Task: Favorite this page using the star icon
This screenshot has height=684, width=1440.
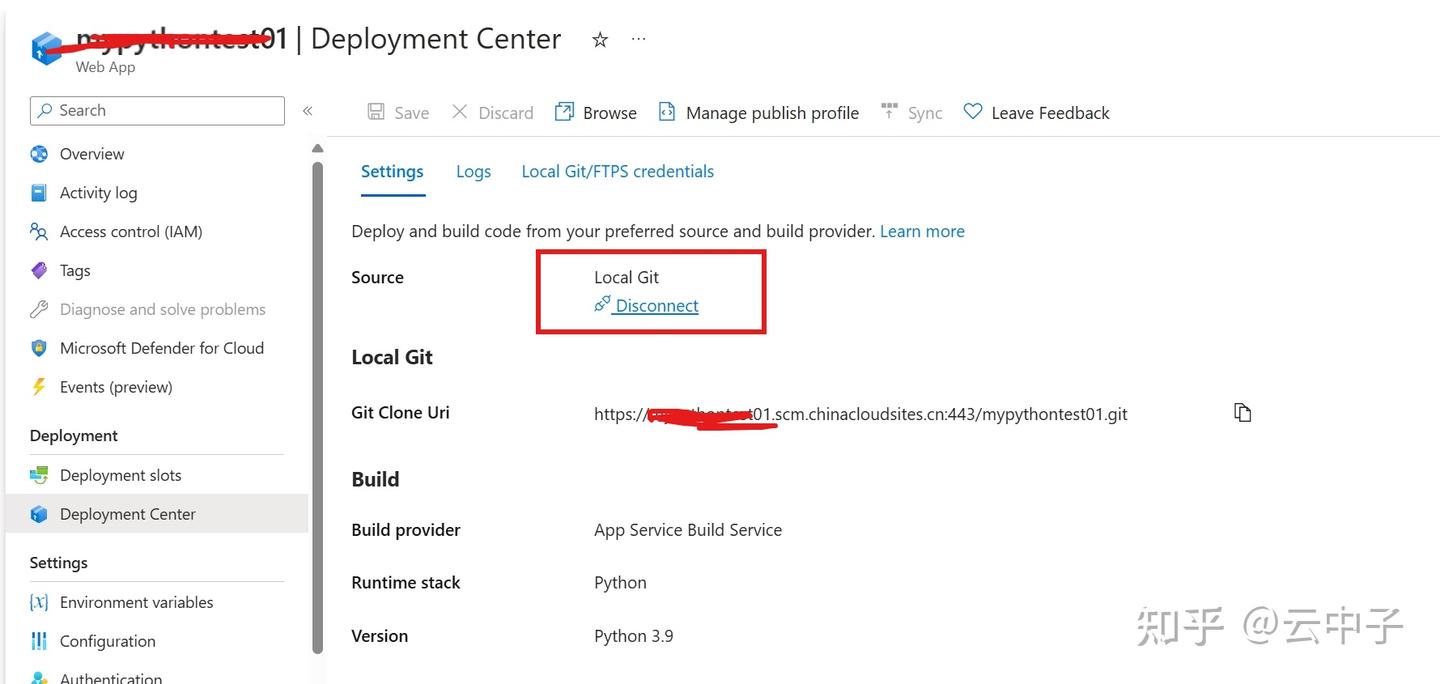Action: (x=598, y=39)
